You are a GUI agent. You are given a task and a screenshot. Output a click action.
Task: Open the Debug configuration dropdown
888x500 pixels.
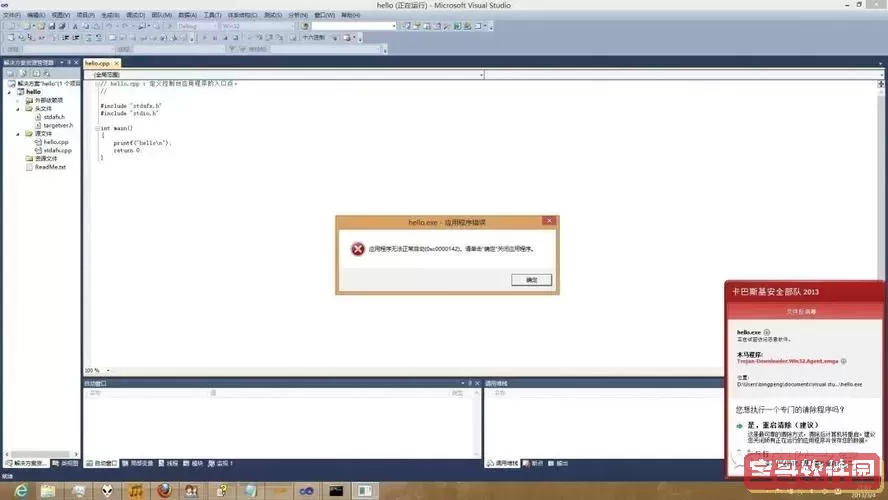[x=197, y=26]
